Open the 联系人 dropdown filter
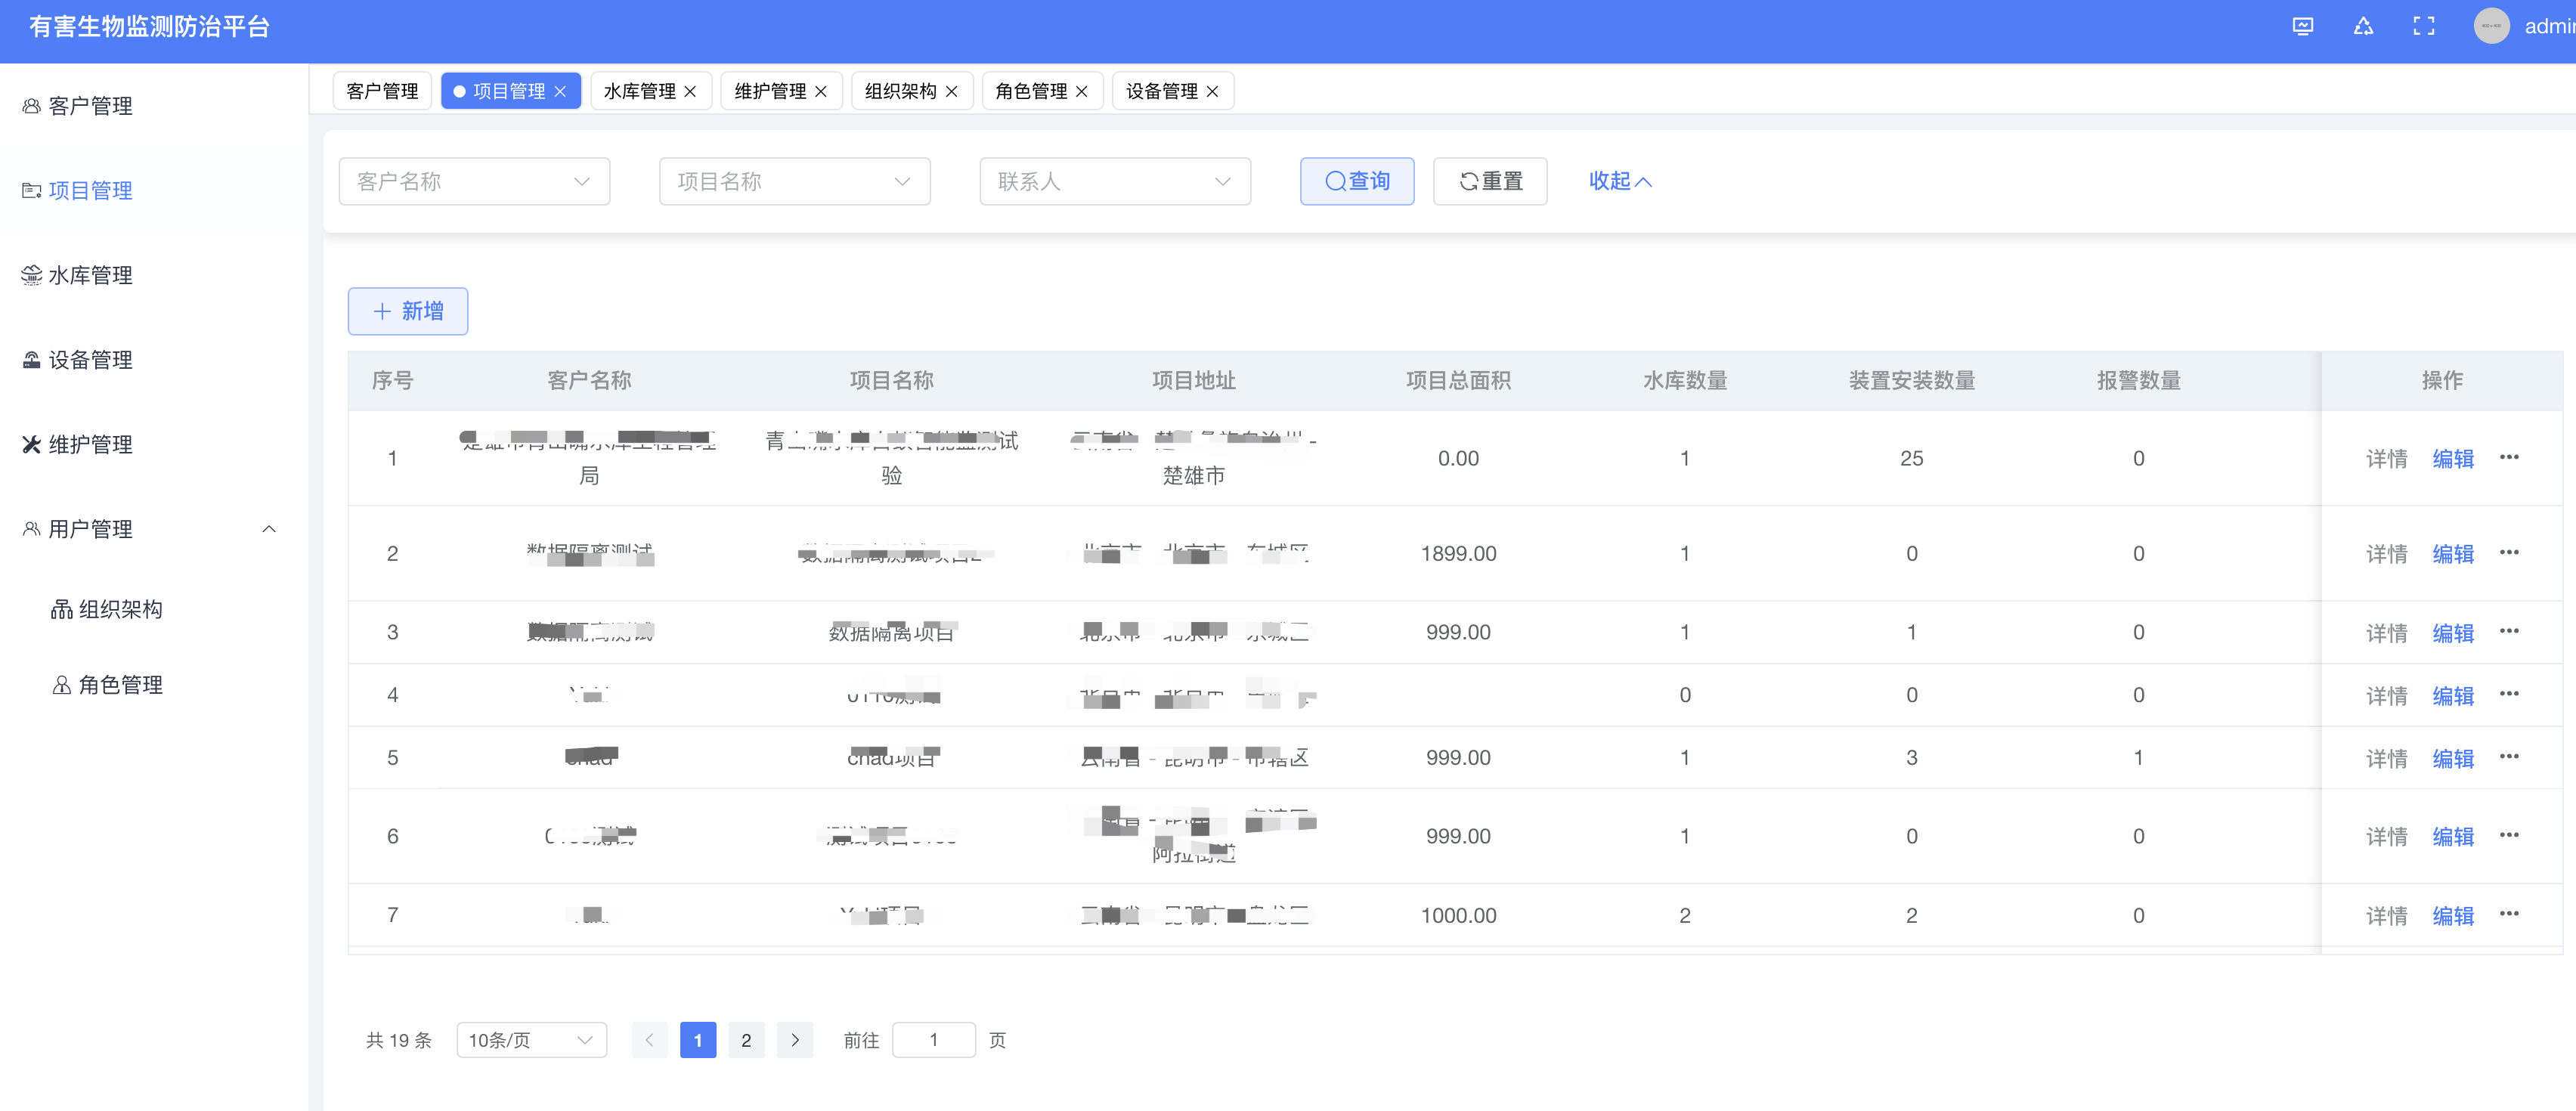Viewport: 2576px width, 1111px height. pos(1114,181)
